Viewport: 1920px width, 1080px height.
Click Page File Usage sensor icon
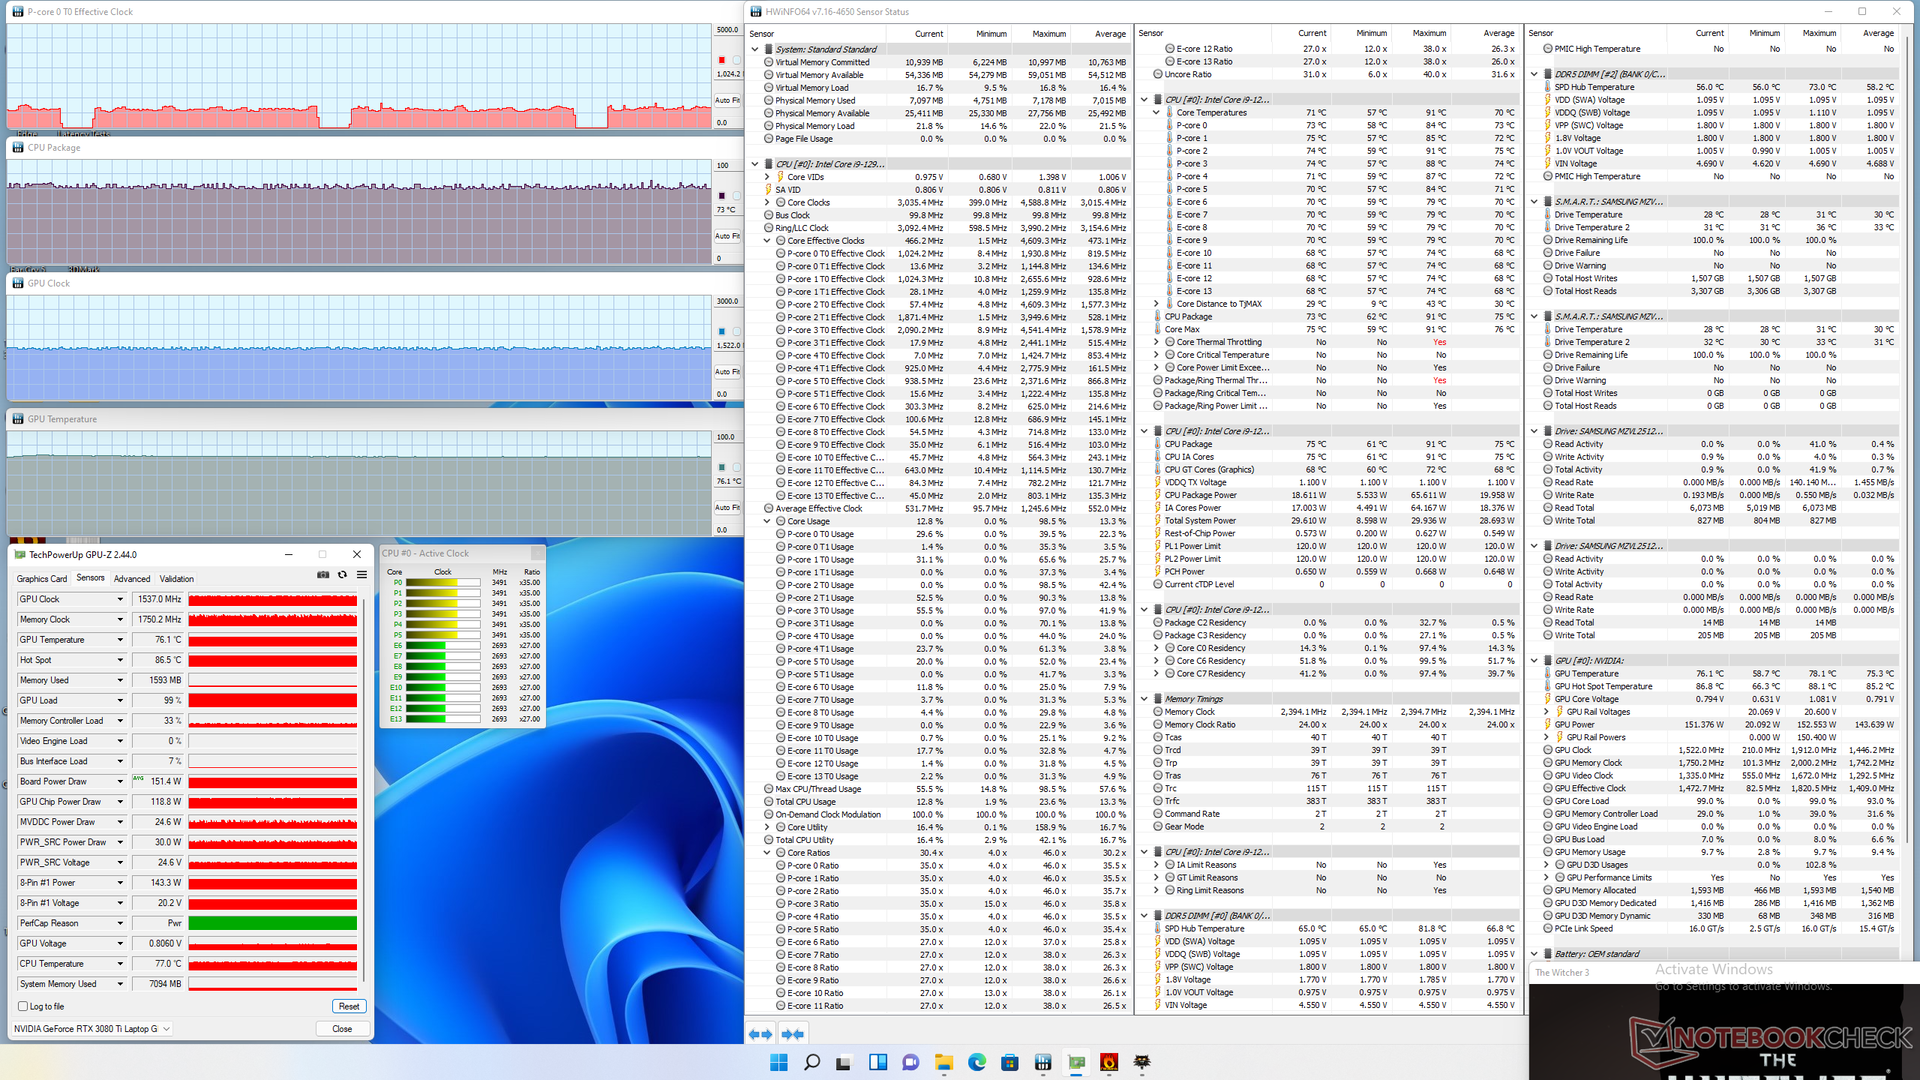coord(769,139)
